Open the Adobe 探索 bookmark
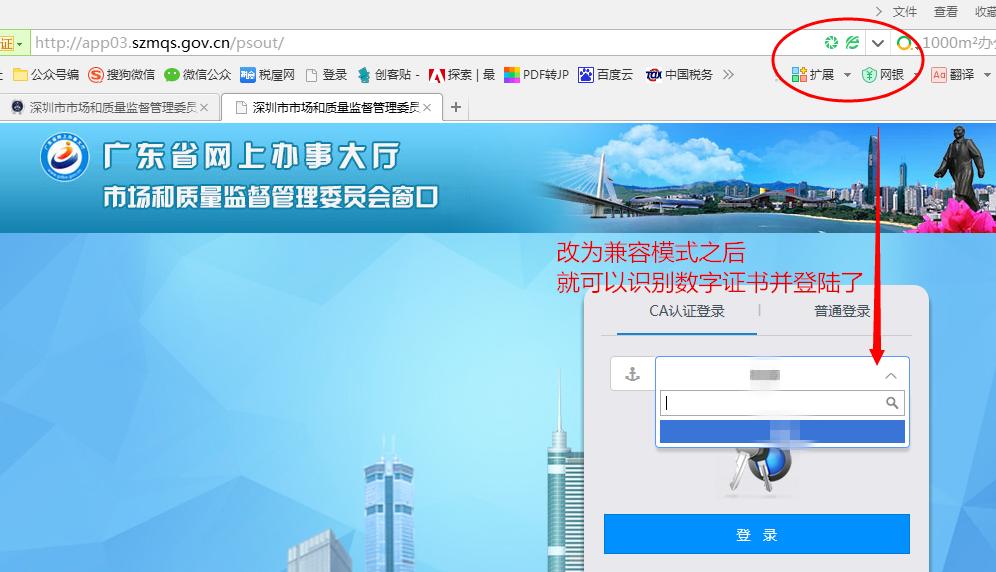 462,75
